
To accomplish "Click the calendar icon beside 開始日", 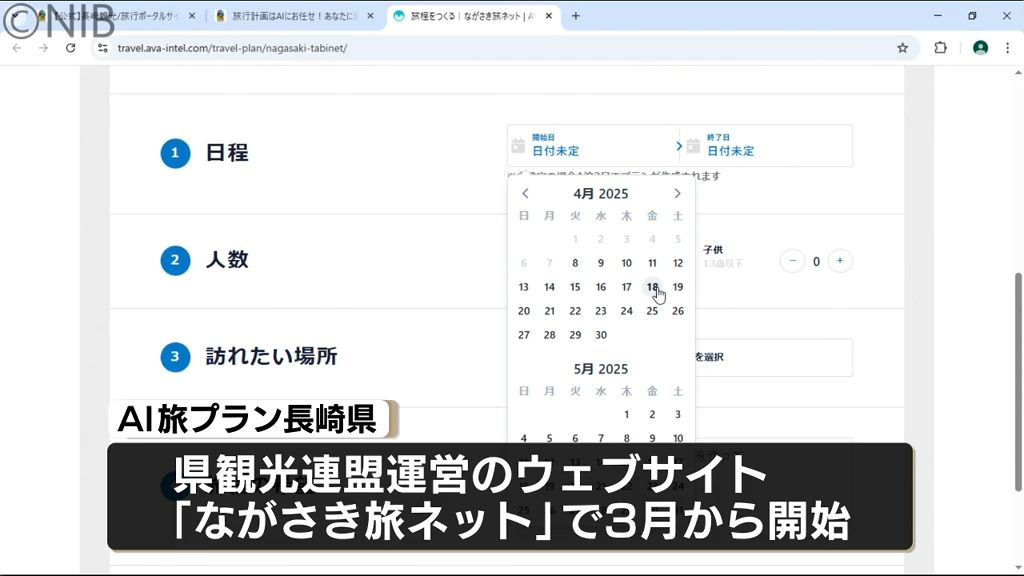I will (518, 145).
